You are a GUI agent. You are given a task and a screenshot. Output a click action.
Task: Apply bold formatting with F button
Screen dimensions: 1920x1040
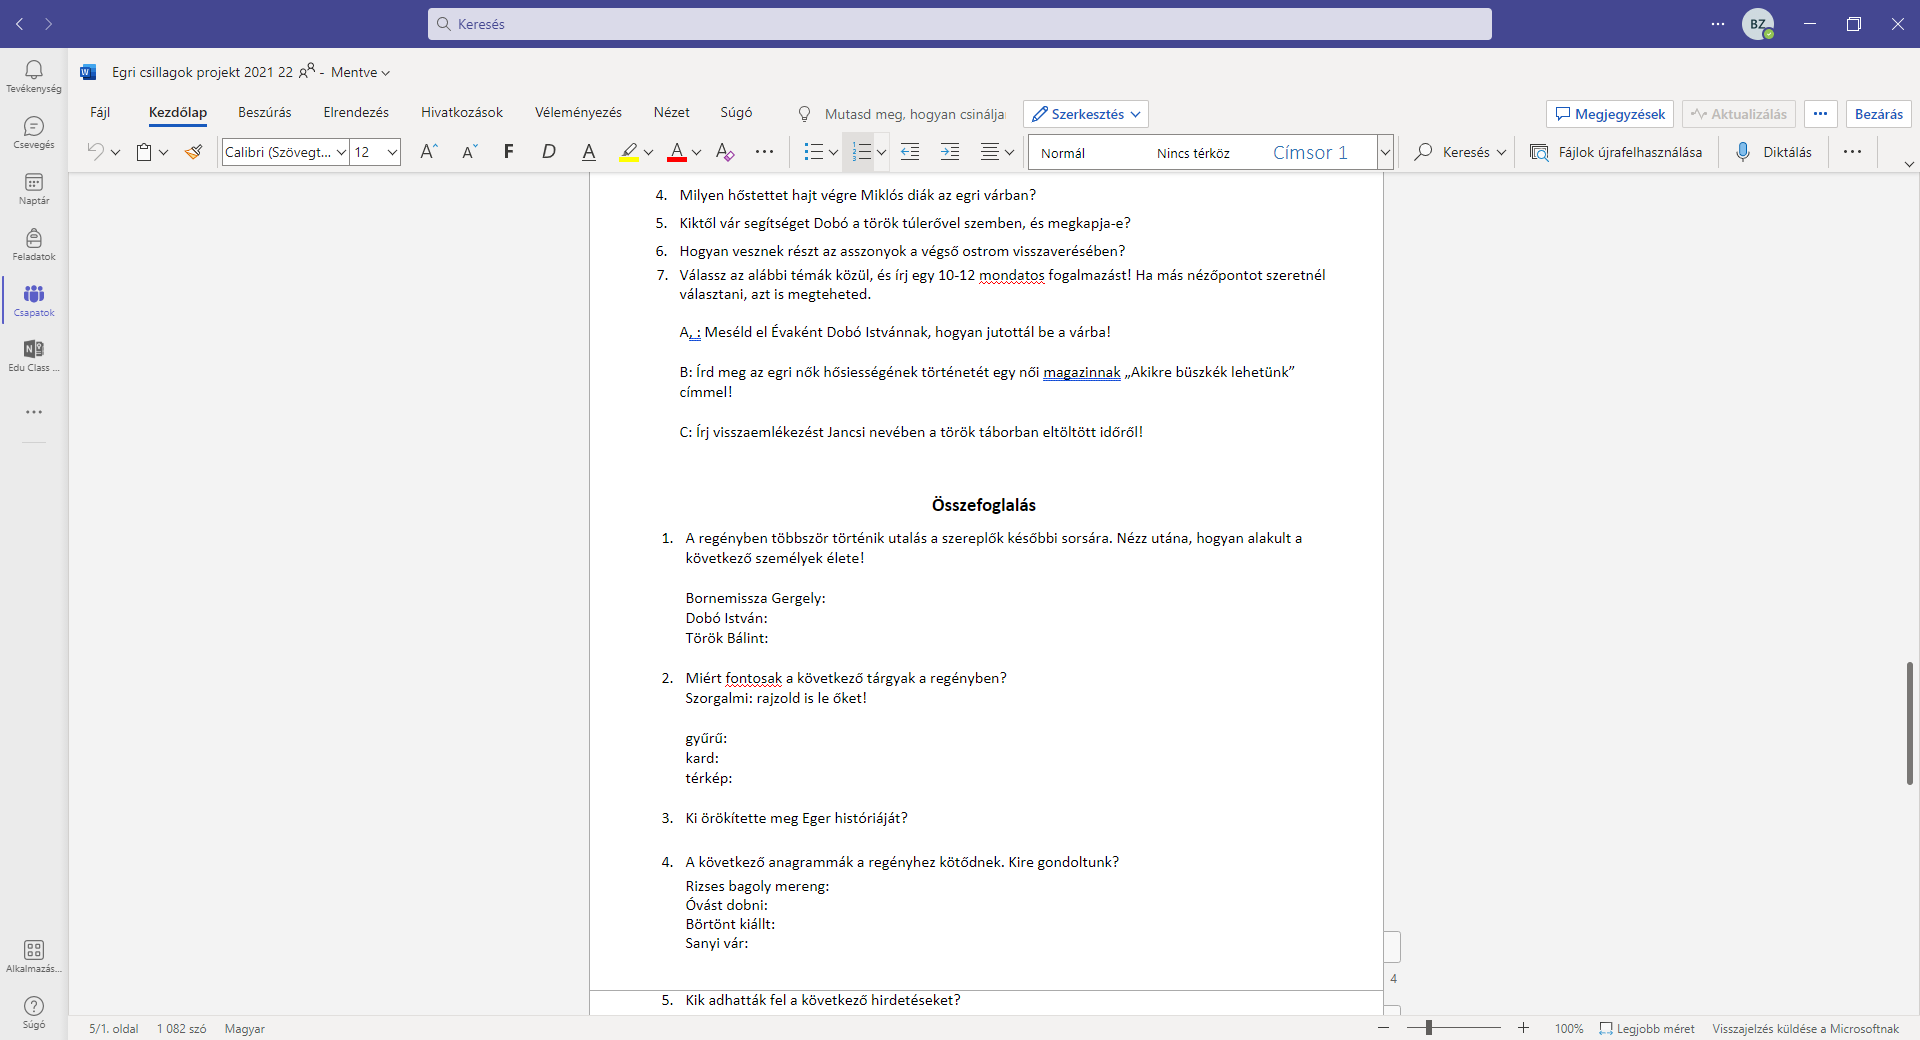[x=509, y=152]
